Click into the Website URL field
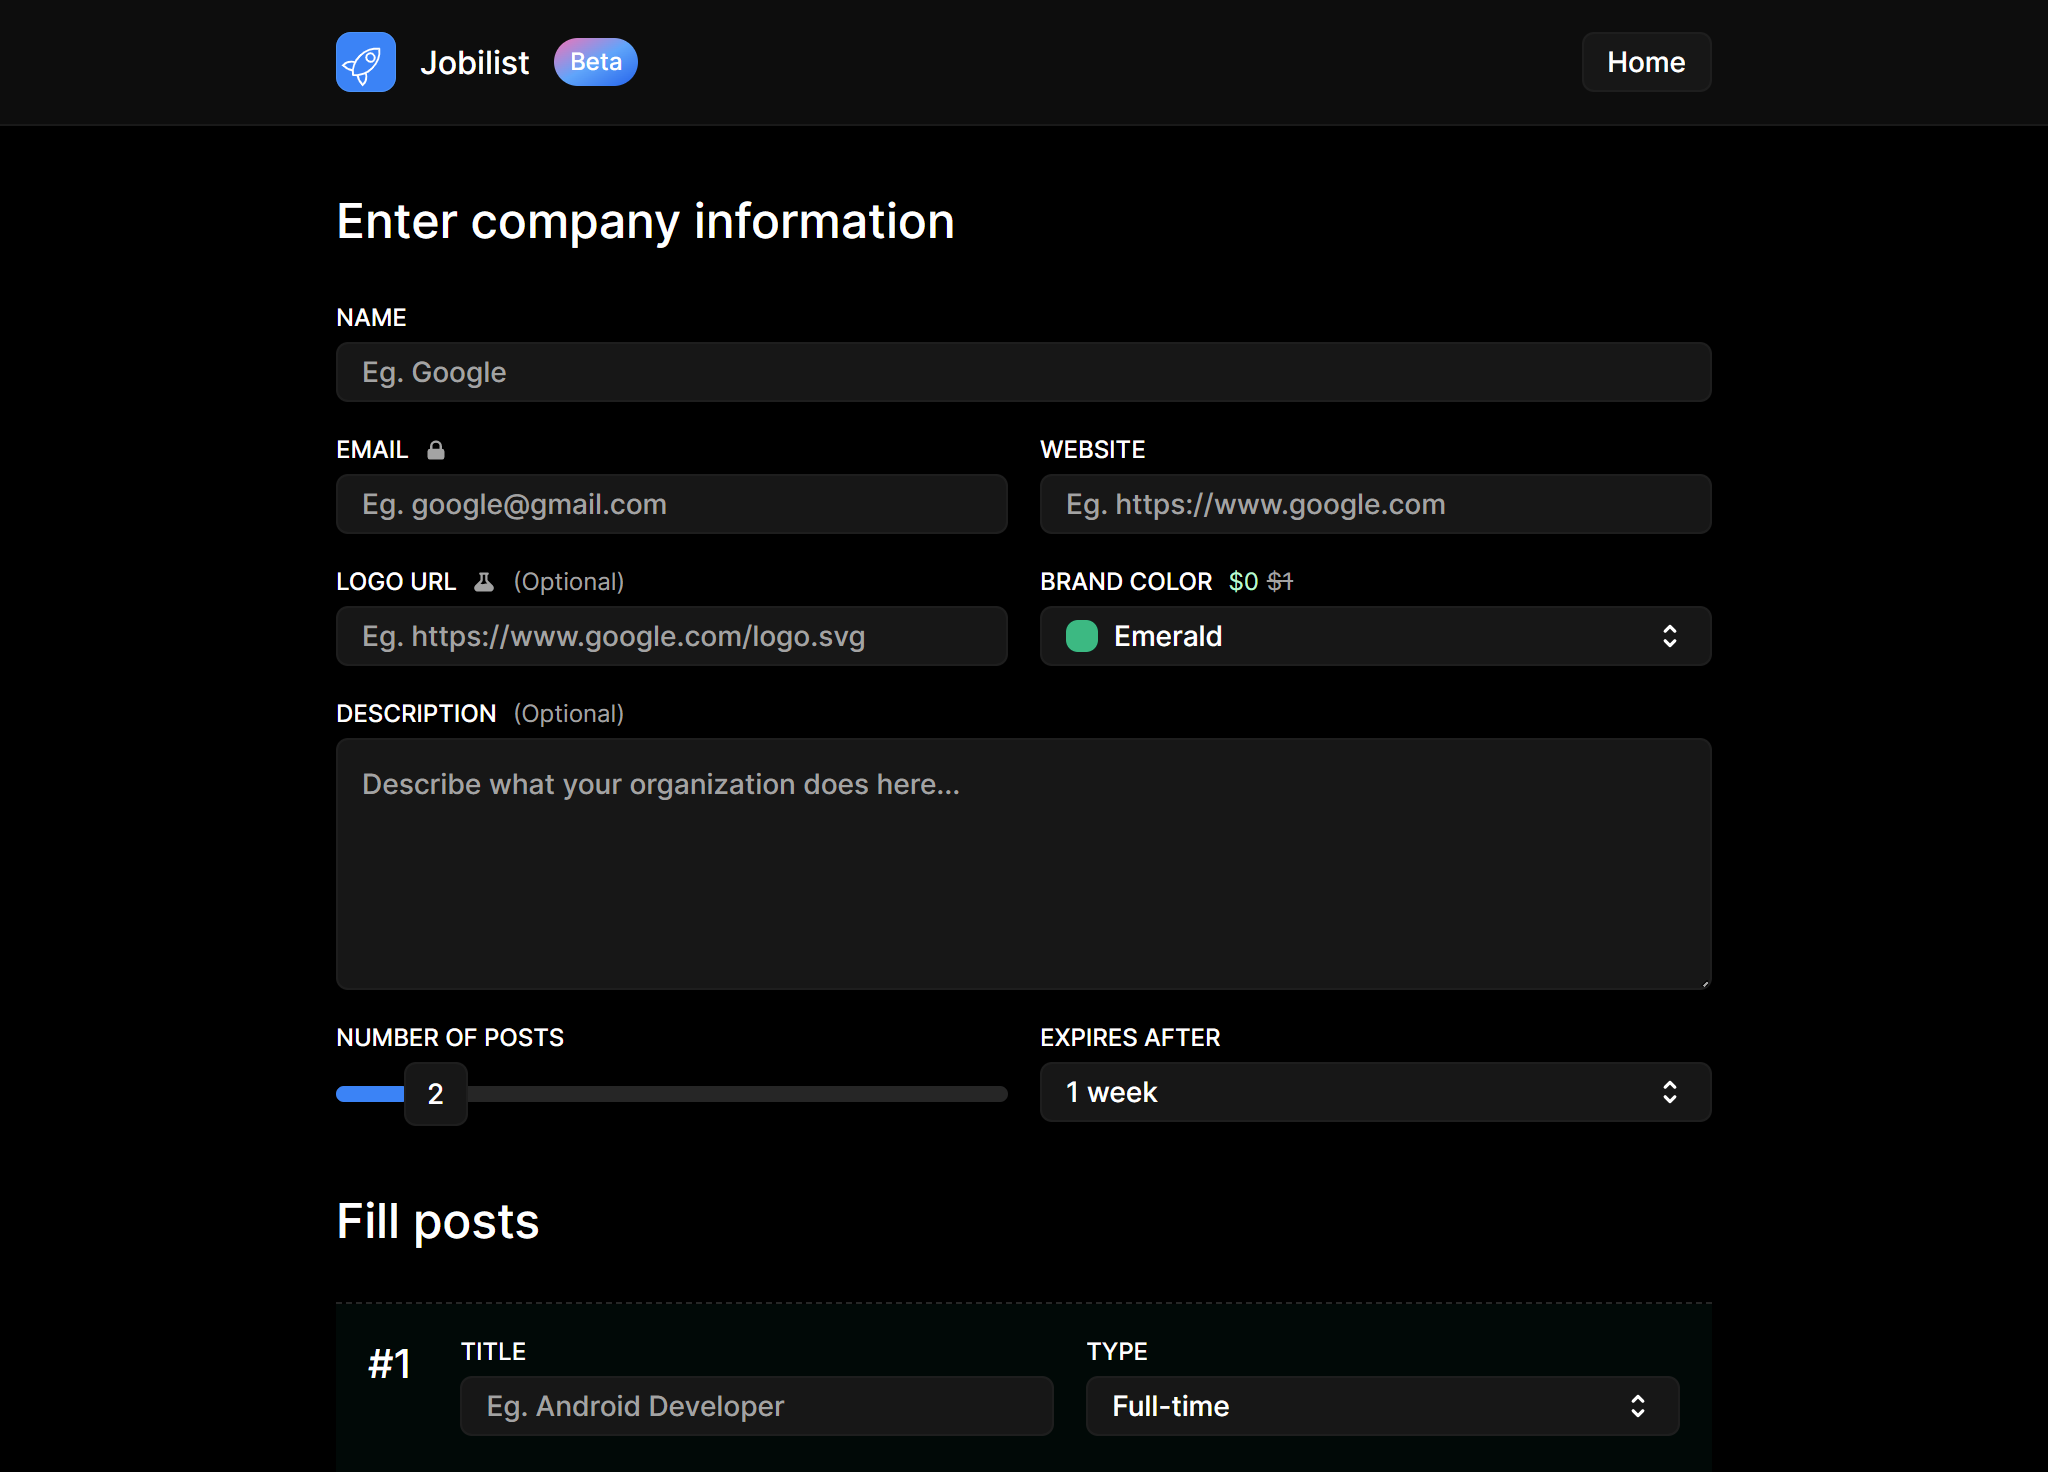 point(1375,504)
